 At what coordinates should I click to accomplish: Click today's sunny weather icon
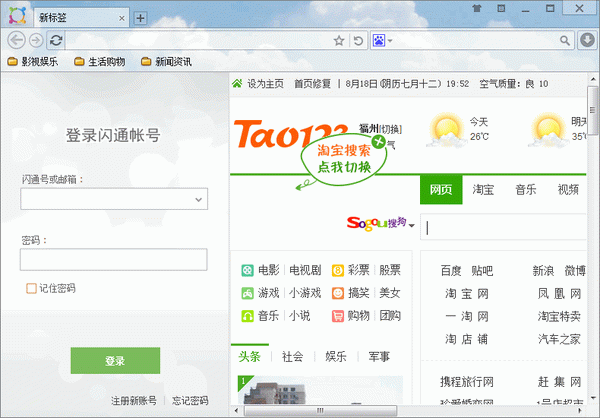(x=446, y=130)
